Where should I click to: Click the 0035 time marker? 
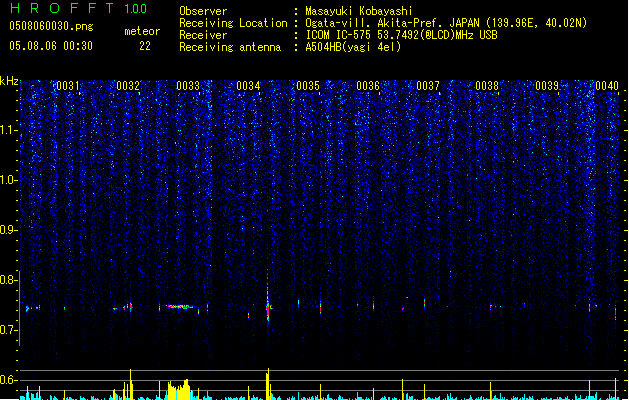coord(308,86)
